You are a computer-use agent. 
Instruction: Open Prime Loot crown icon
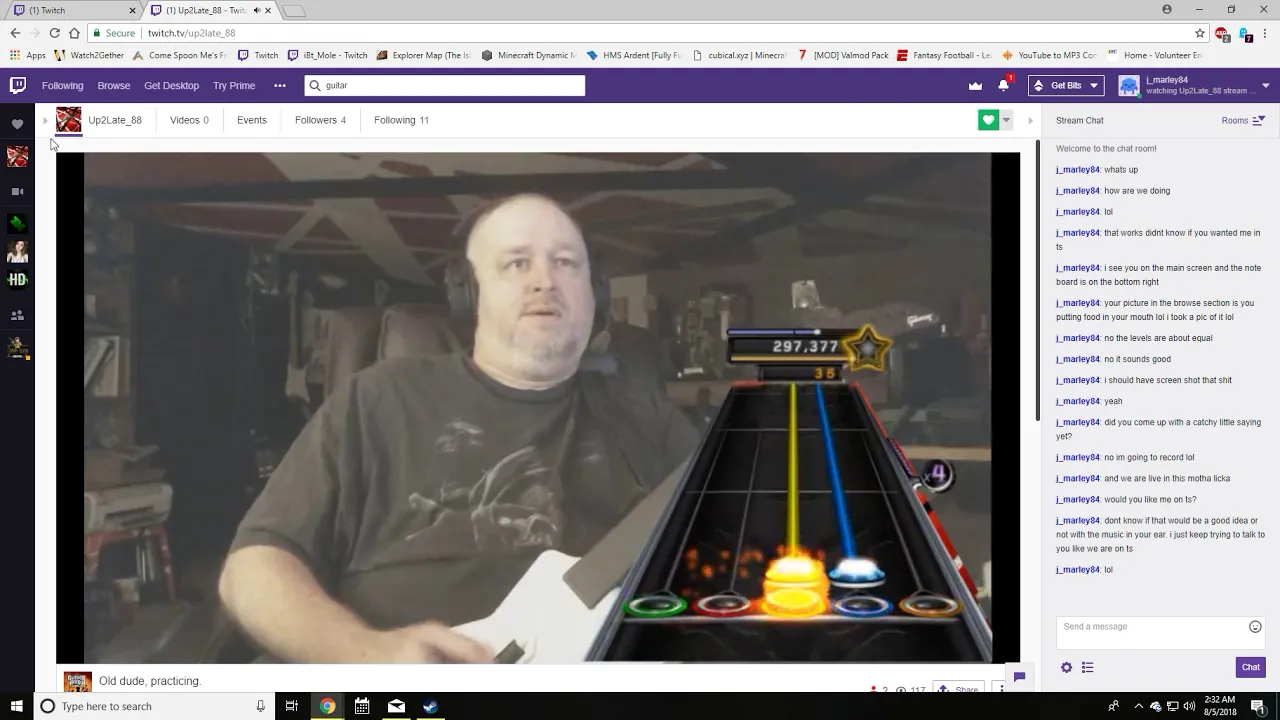click(975, 86)
